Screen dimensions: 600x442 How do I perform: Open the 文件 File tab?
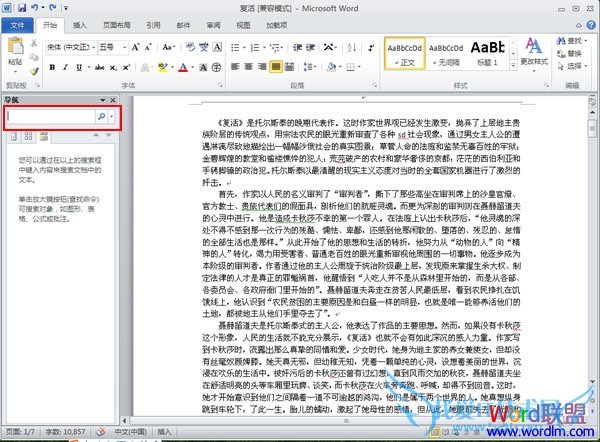point(17,25)
